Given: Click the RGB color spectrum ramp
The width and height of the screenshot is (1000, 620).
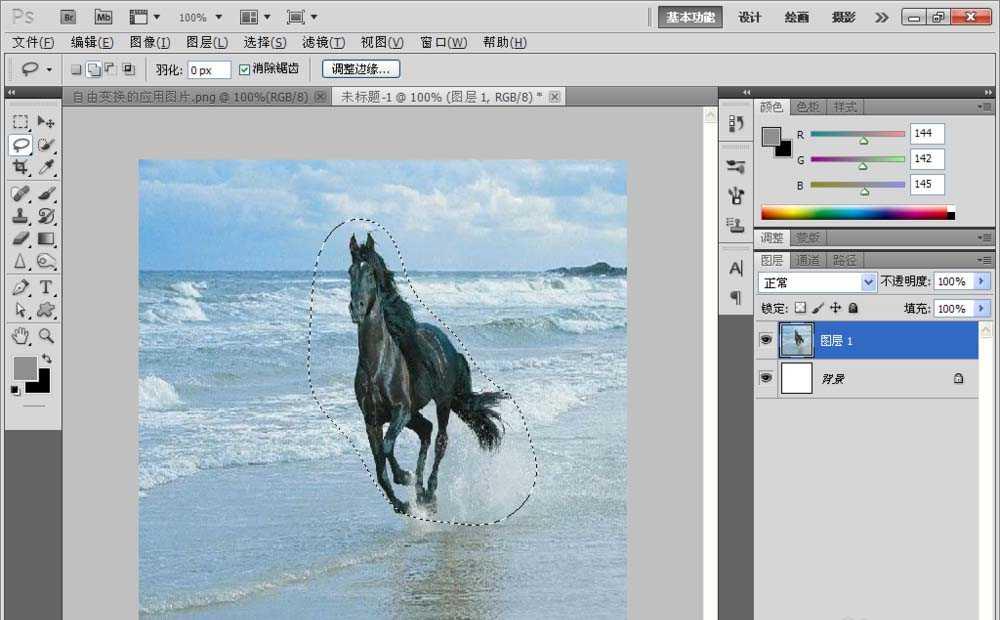Looking at the screenshot, I should click(853, 213).
